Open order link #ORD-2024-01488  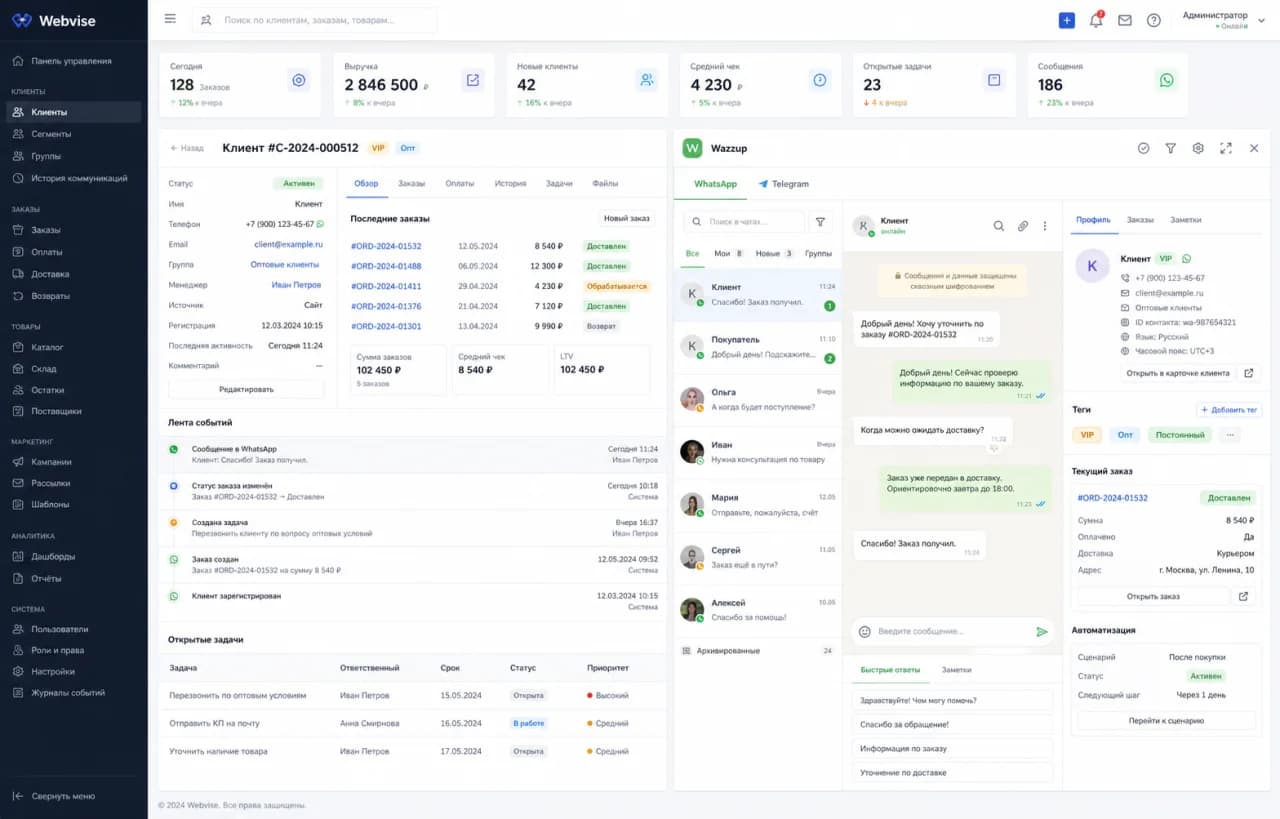[x=386, y=266]
